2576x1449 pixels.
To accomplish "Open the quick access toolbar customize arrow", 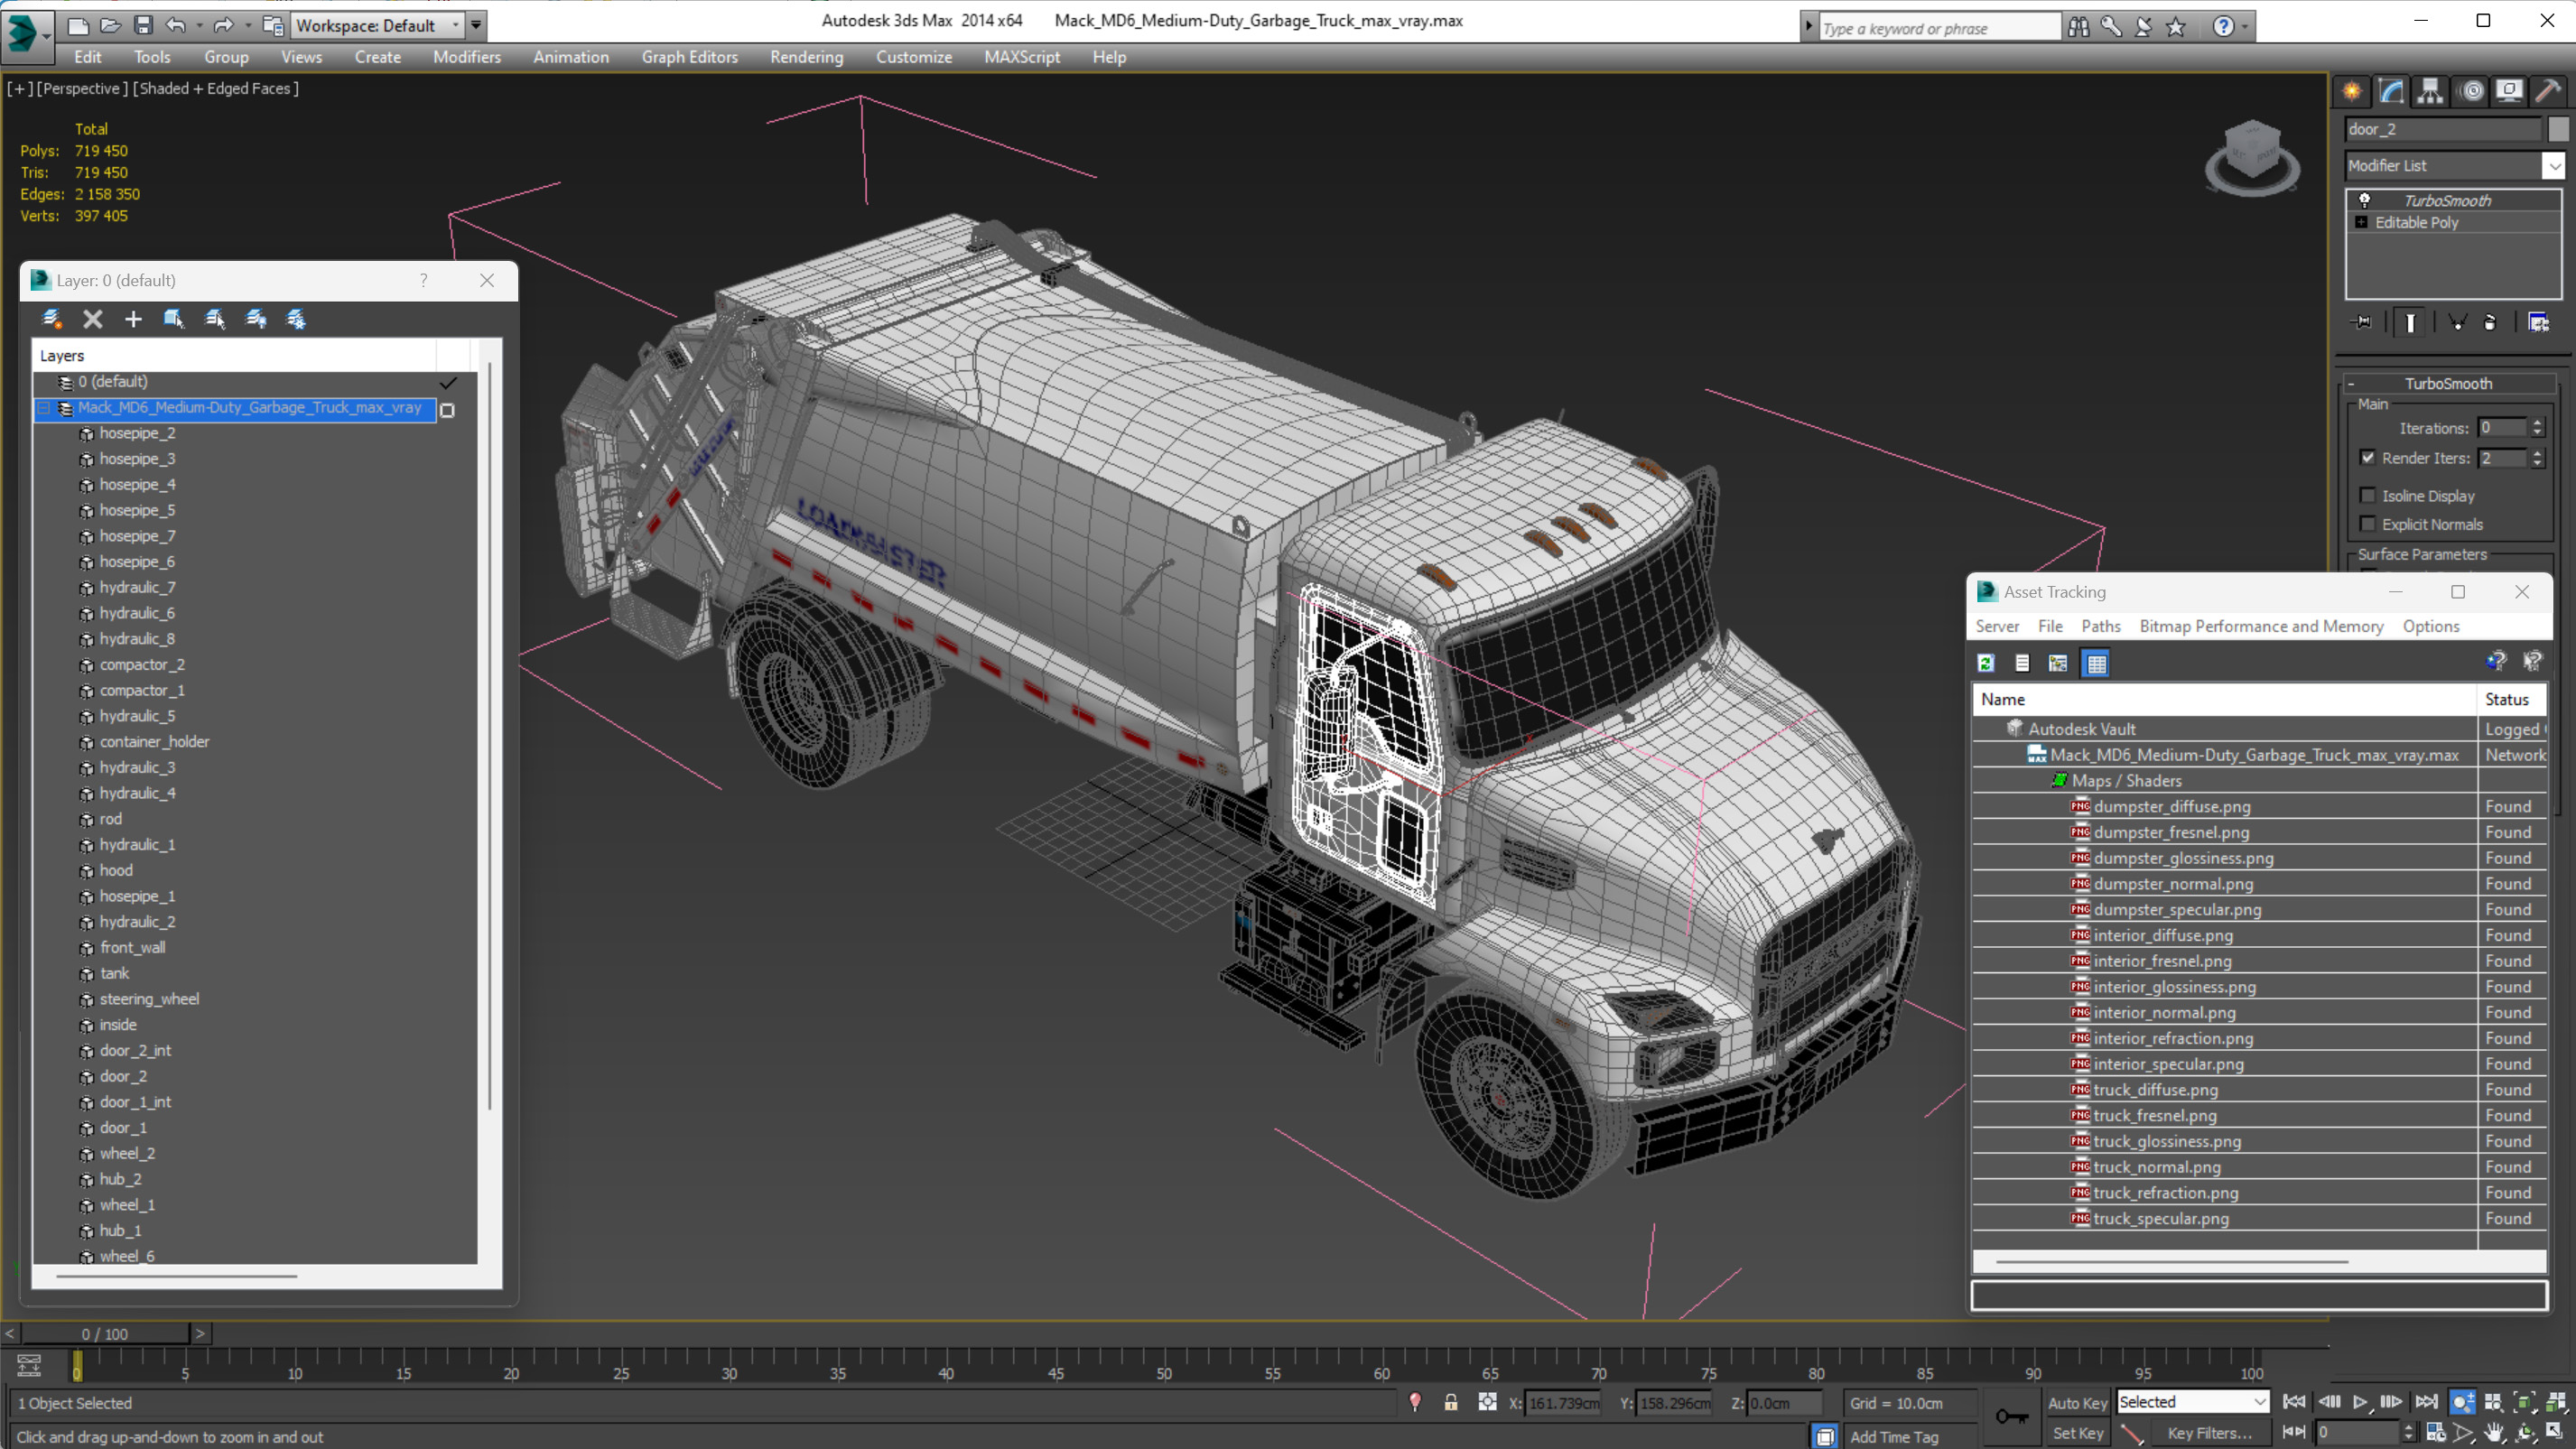I will click(x=476, y=25).
